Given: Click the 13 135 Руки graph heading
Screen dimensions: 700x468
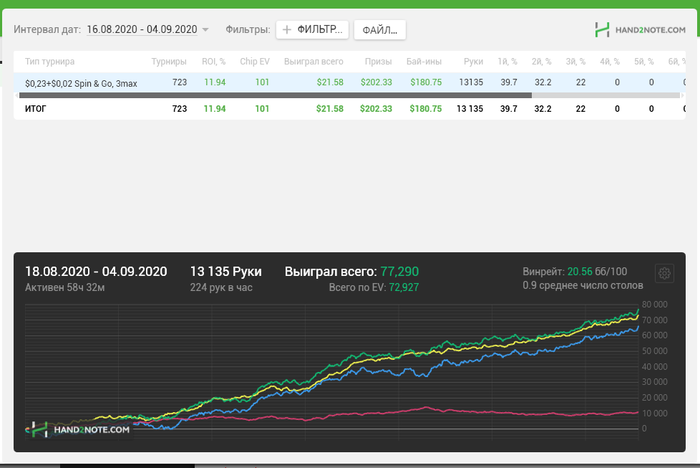Looking at the screenshot, I should point(226,272).
